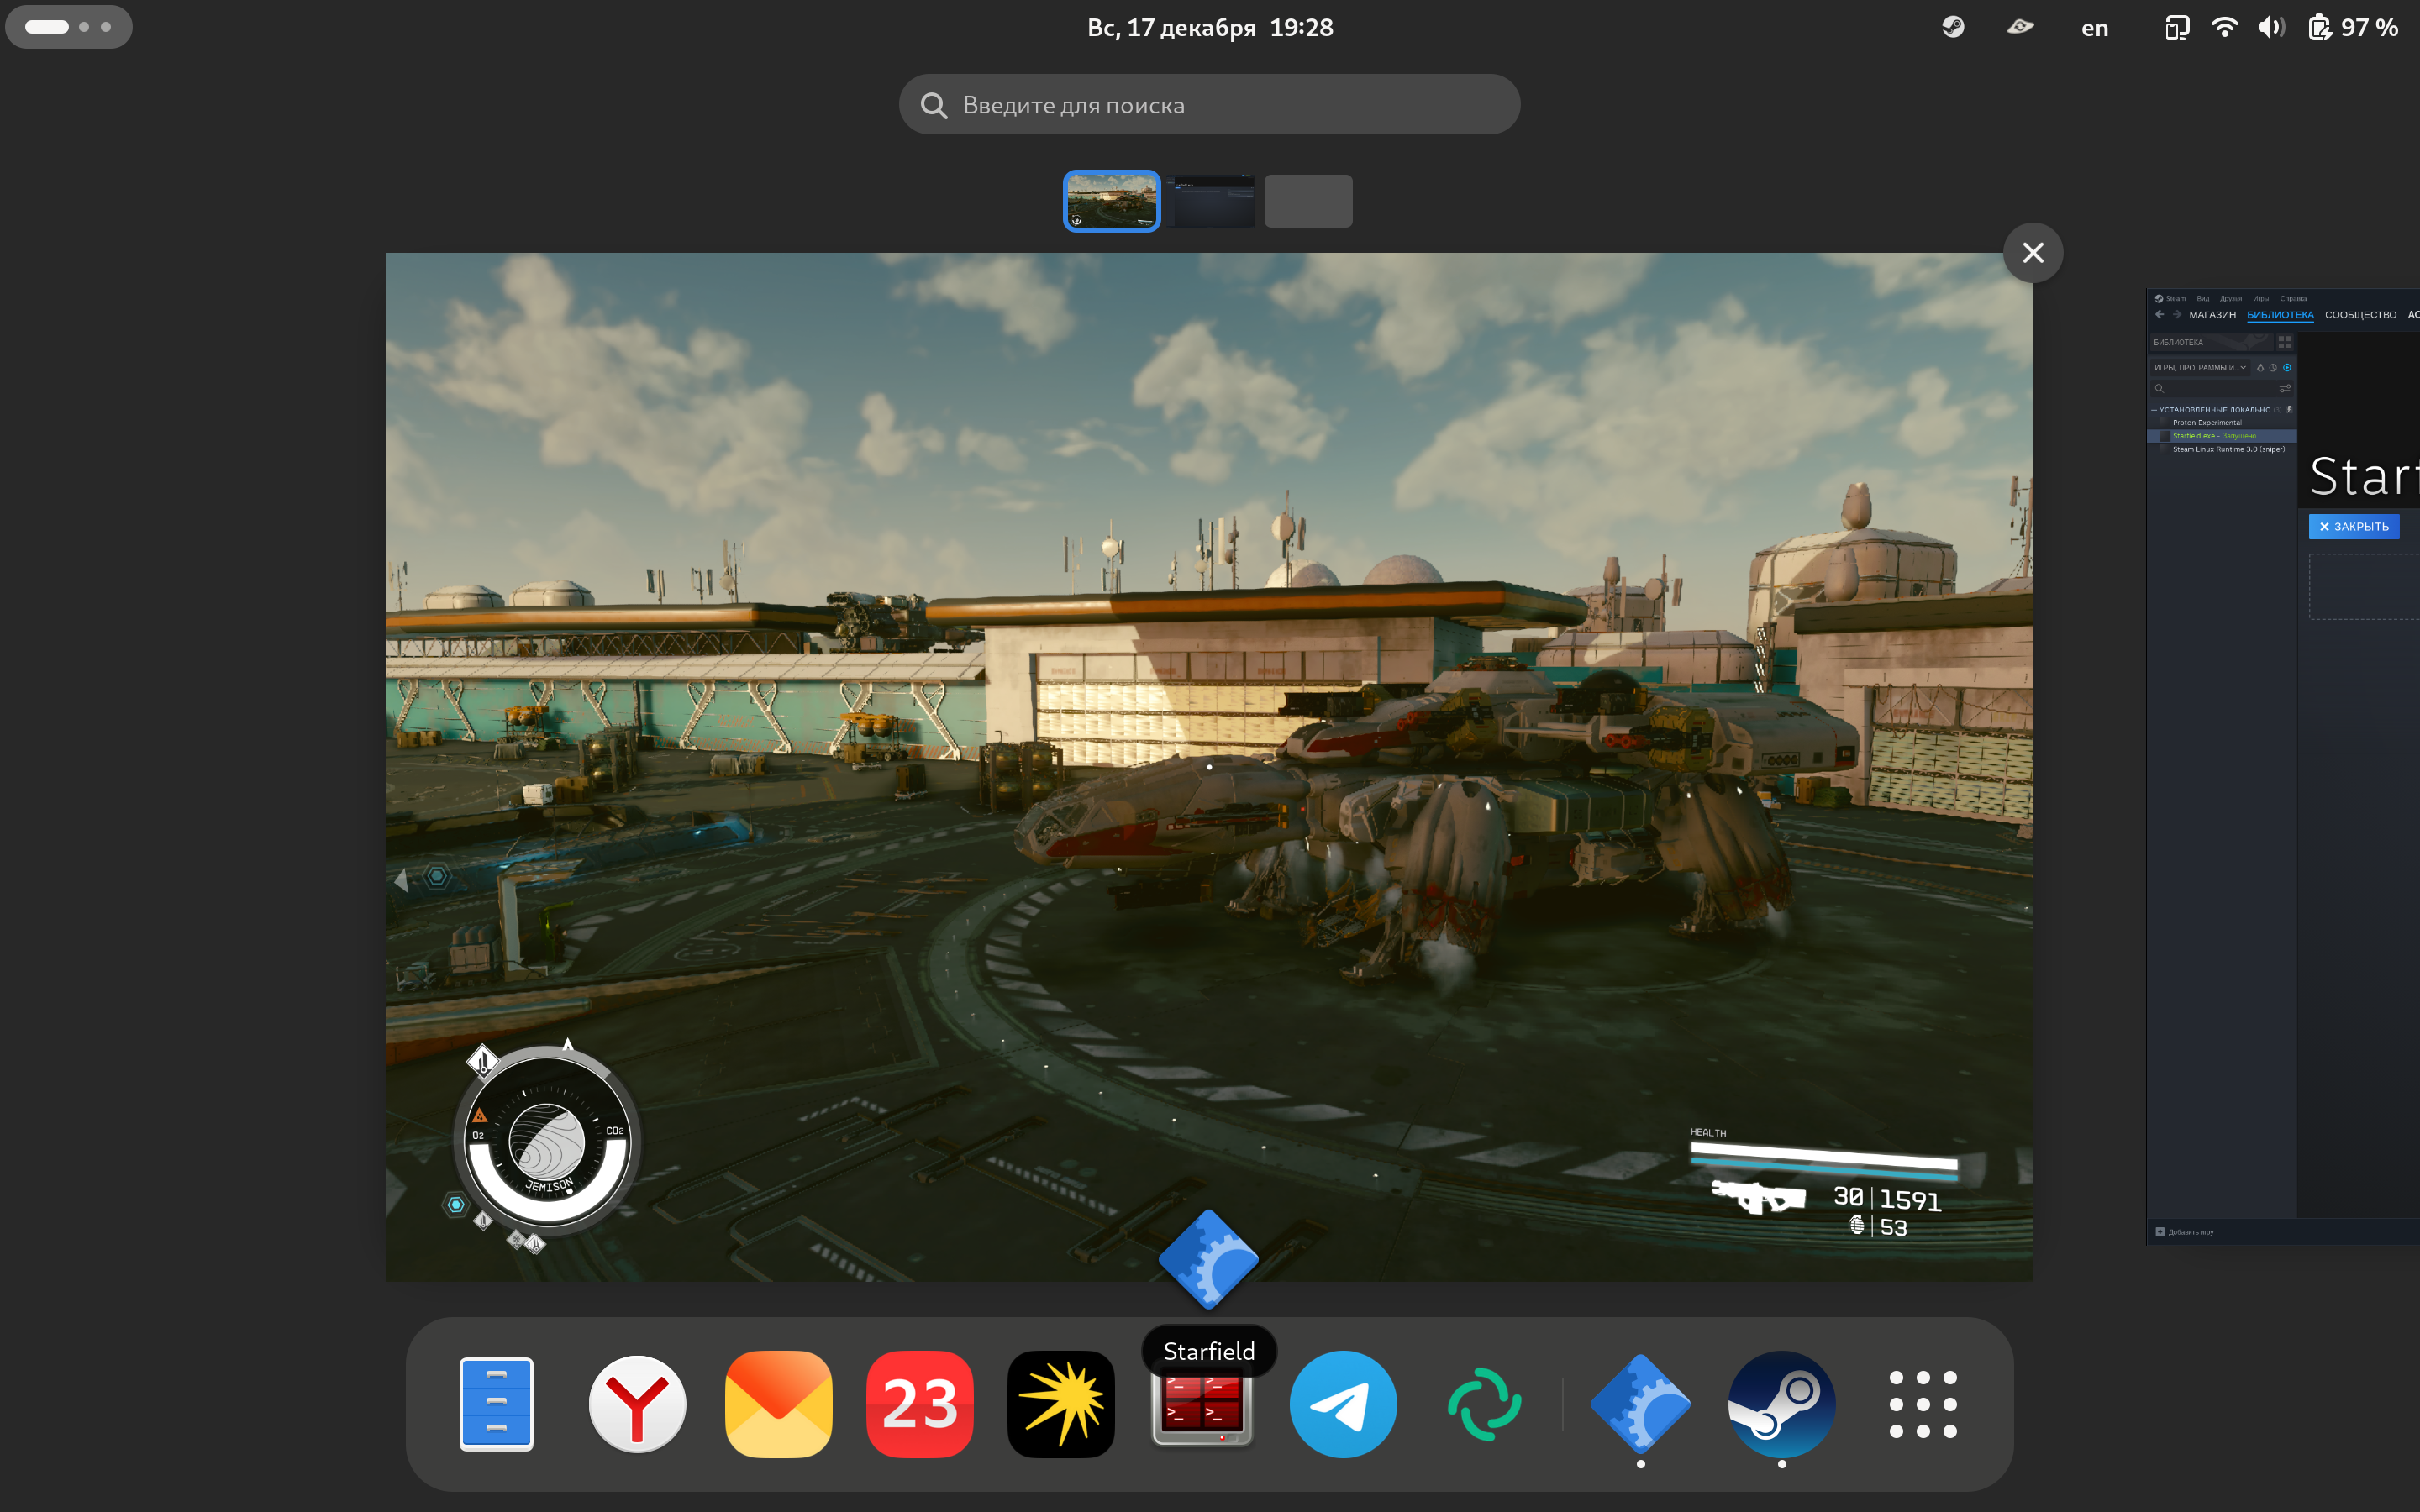Open the screen mirroring indicator in top bar
The image size is (2420, 1512).
tap(2177, 27)
